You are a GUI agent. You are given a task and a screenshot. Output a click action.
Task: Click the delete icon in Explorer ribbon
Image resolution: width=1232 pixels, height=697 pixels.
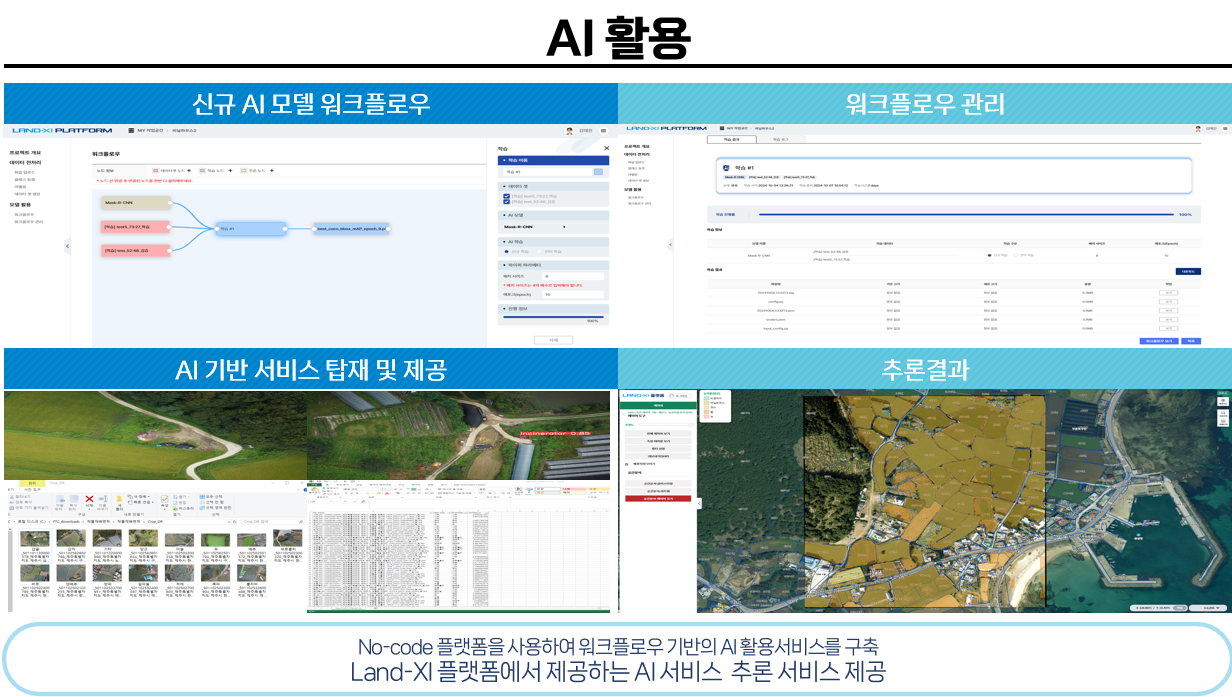point(89,498)
